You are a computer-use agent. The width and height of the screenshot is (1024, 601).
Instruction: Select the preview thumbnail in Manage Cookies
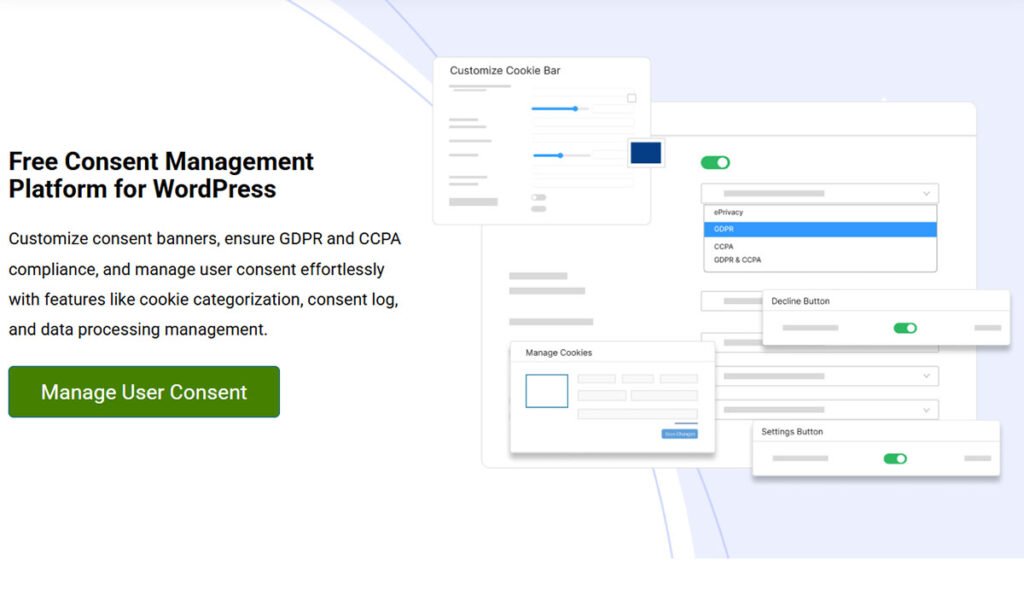pyautogui.click(x=546, y=391)
